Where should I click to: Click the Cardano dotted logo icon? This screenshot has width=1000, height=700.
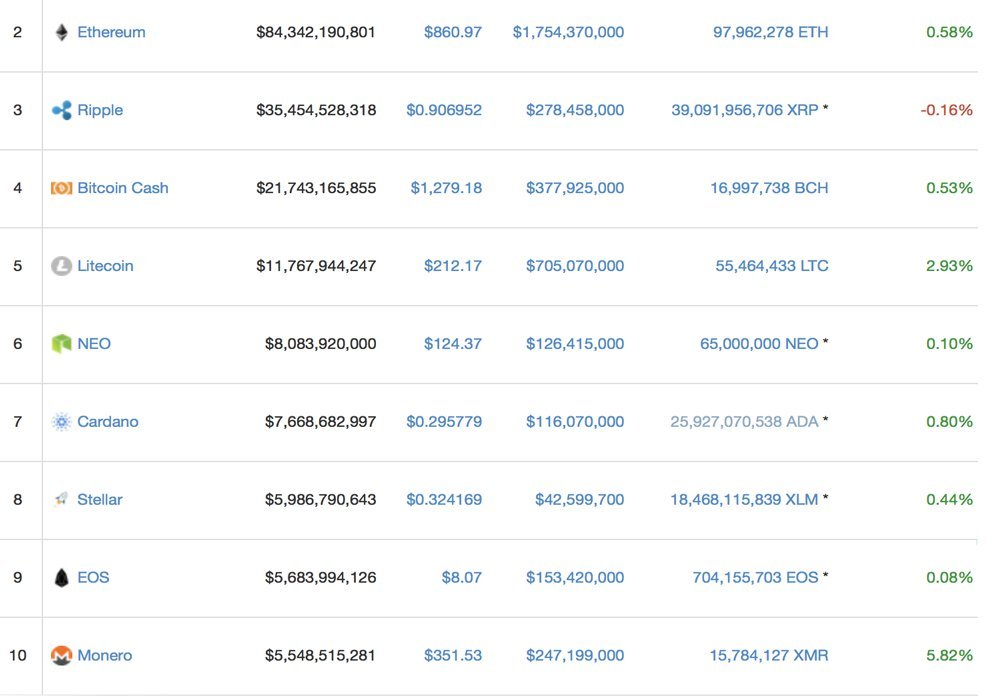click(61, 421)
